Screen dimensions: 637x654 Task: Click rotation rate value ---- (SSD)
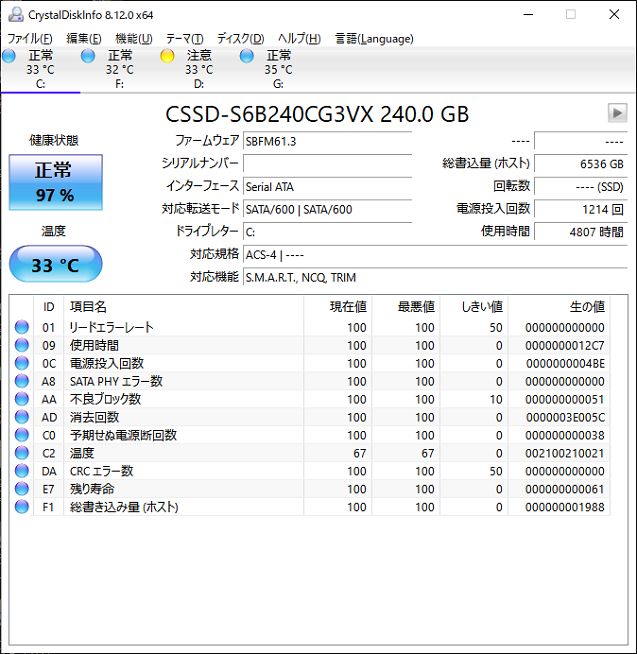click(581, 186)
